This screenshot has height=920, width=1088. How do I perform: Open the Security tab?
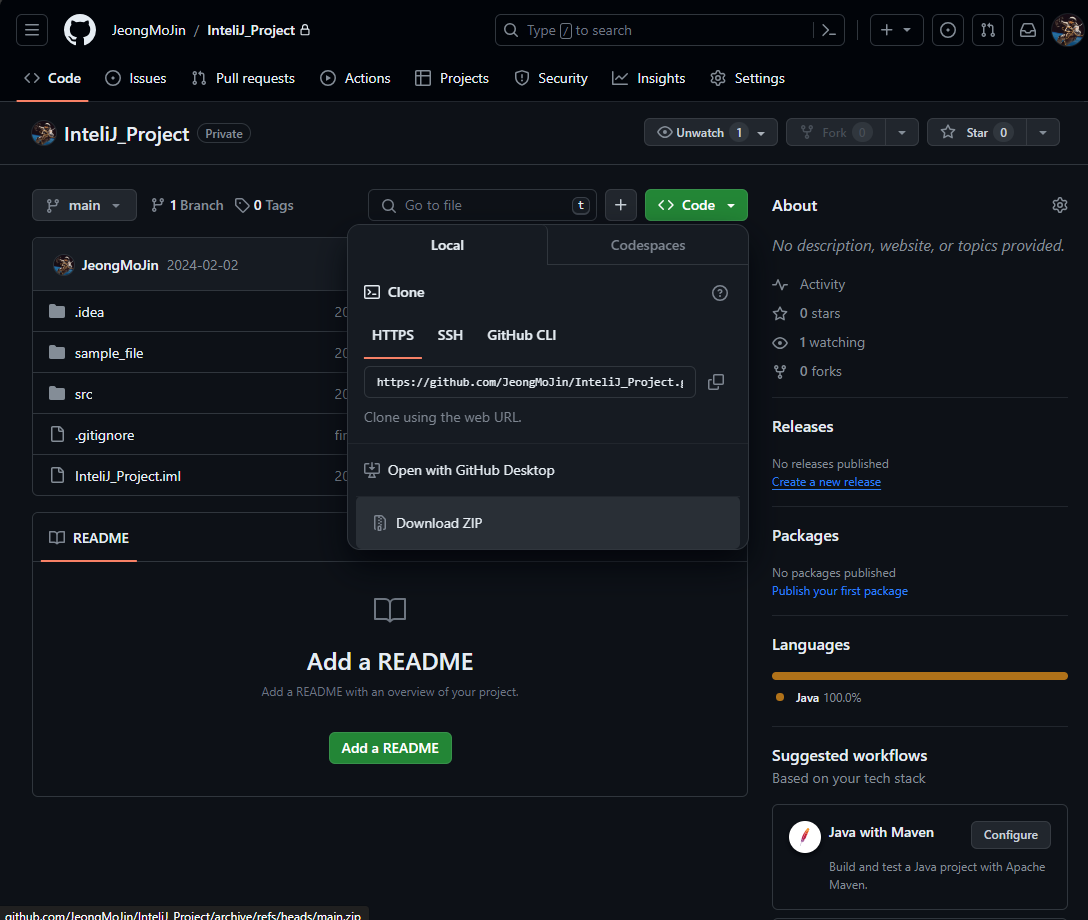click(551, 78)
